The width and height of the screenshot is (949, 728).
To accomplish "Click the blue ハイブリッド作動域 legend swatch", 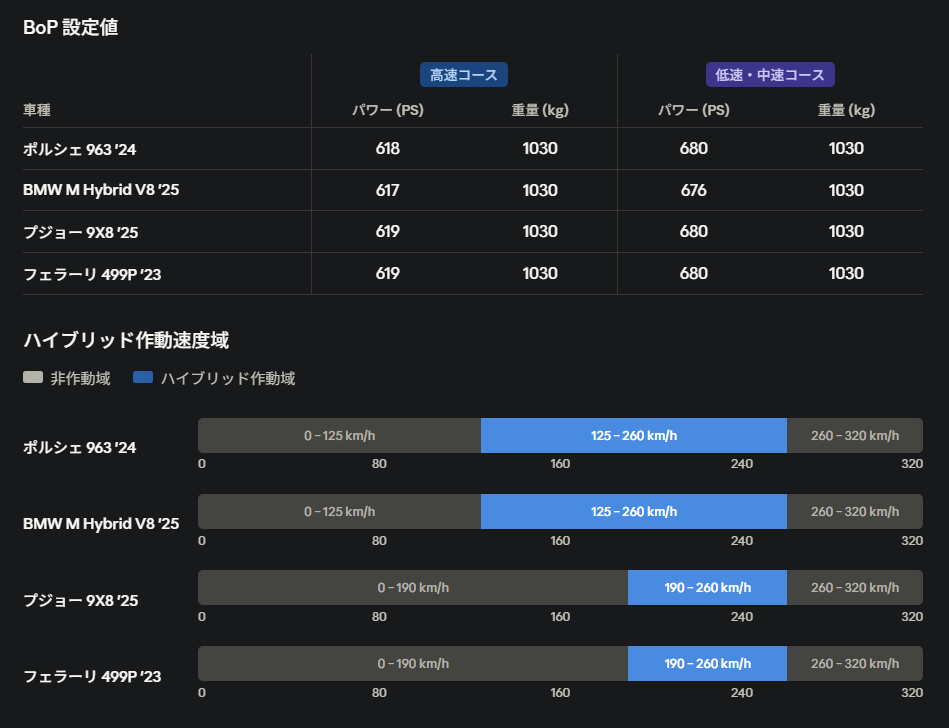I will click(143, 377).
